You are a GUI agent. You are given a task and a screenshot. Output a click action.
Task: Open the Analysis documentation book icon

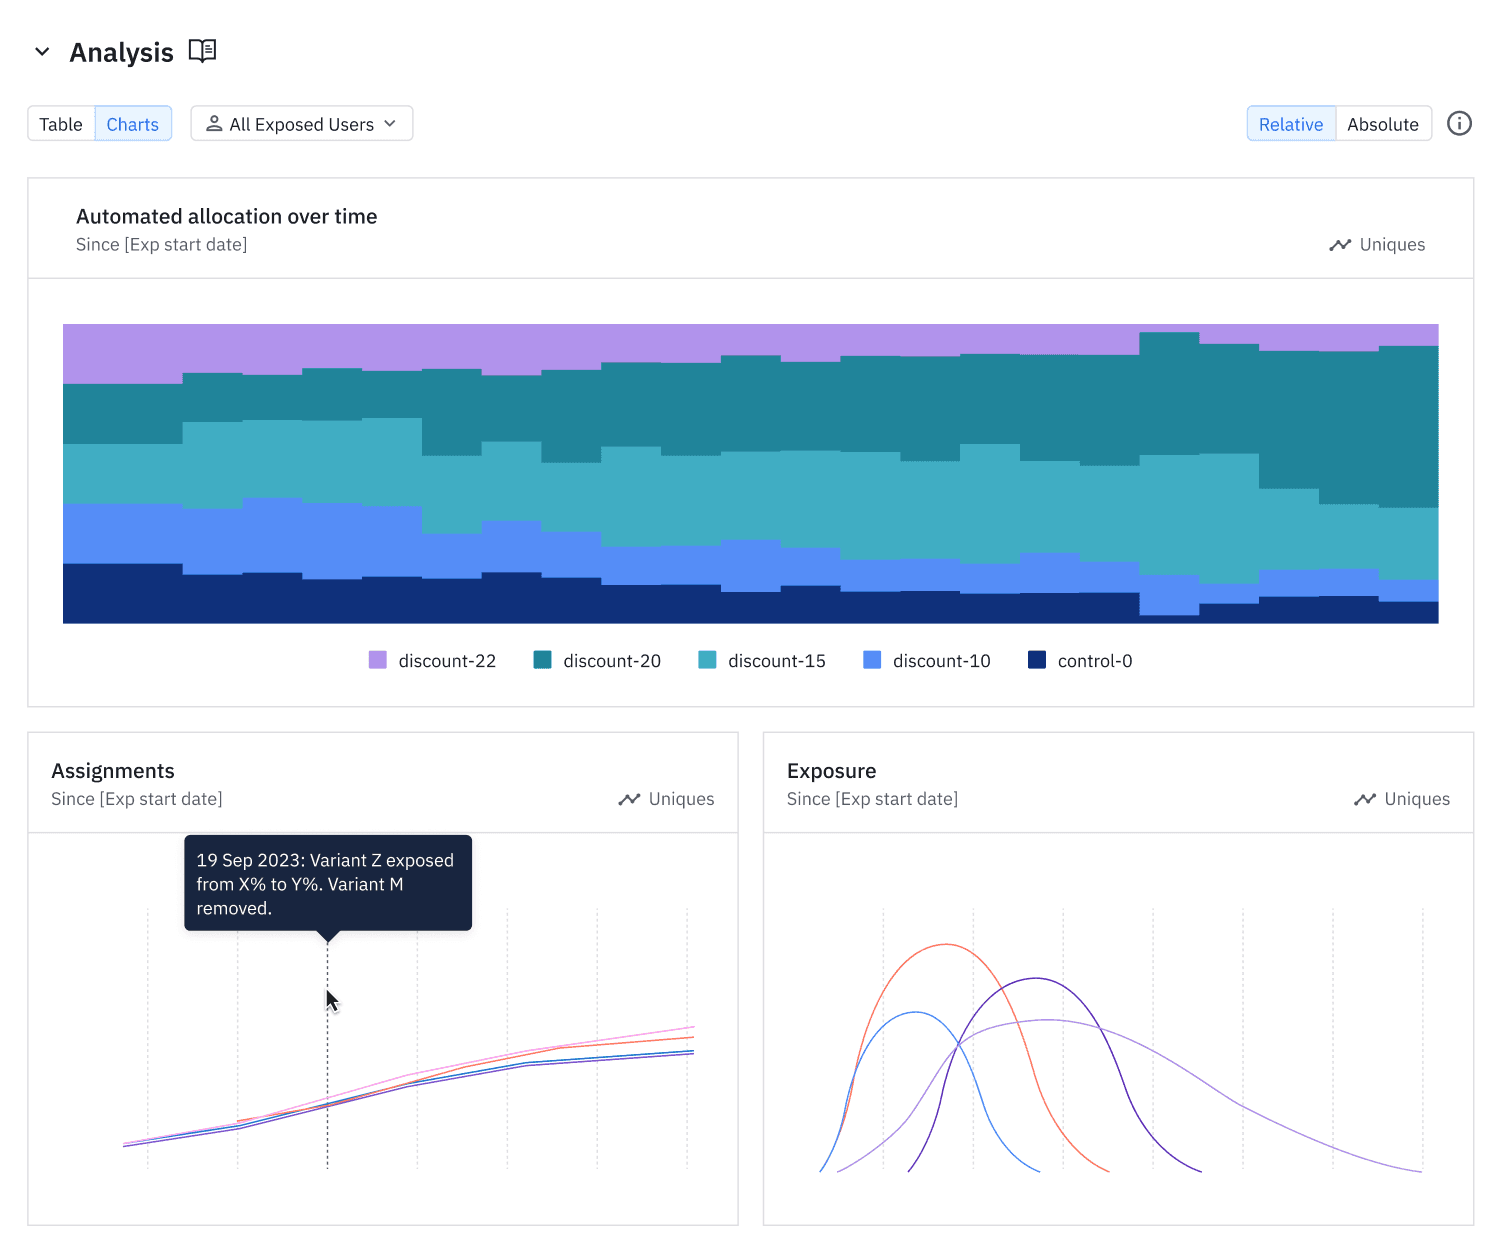pyautogui.click(x=202, y=51)
